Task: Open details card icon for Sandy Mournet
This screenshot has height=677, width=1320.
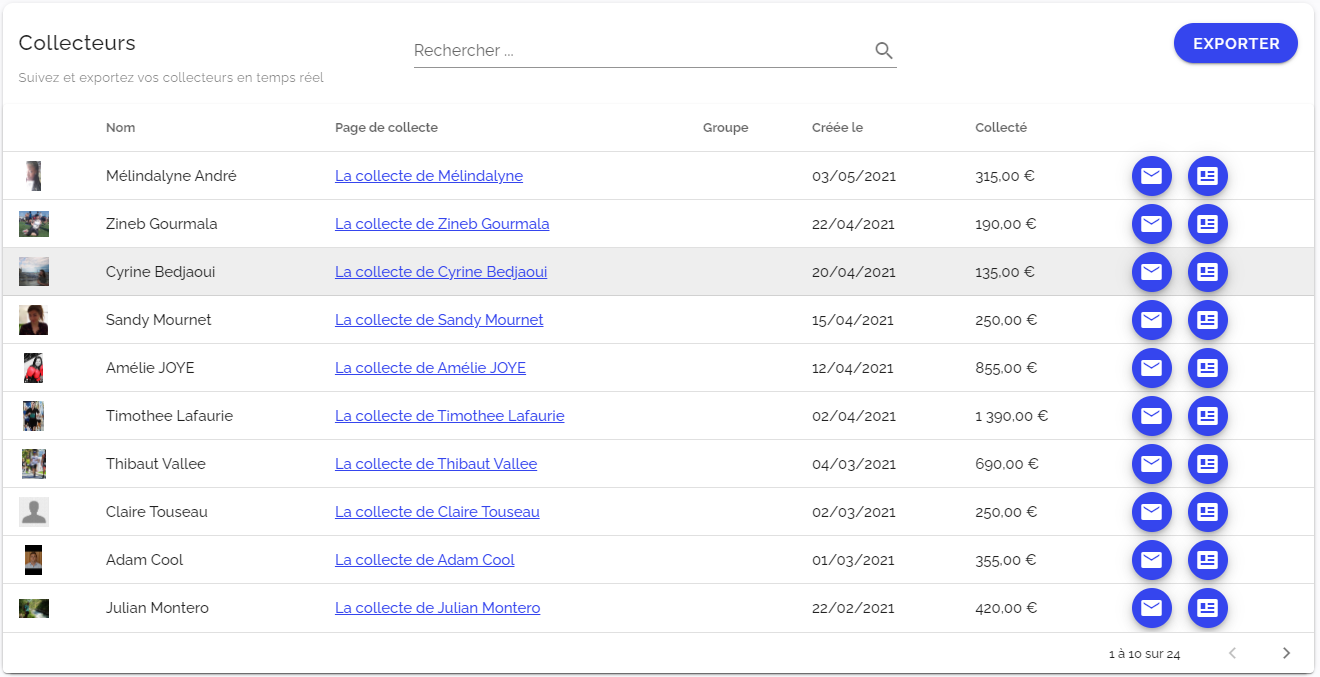Action: pyautogui.click(x=1207, y=320)
